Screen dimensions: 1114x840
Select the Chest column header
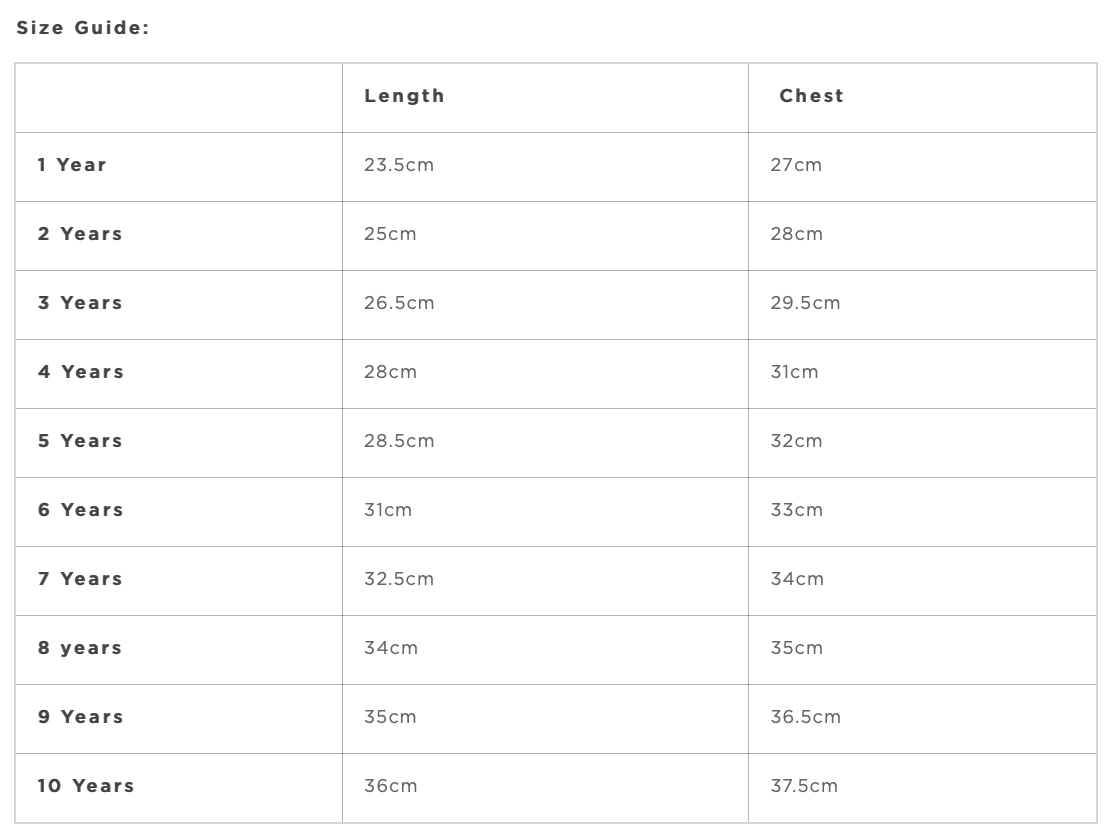click(811, 96)
